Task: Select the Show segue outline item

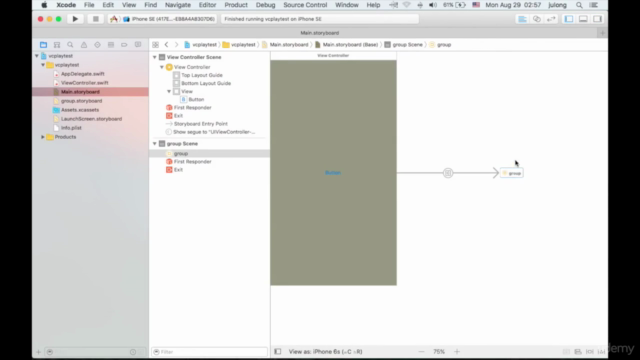Action: point(214,132)
